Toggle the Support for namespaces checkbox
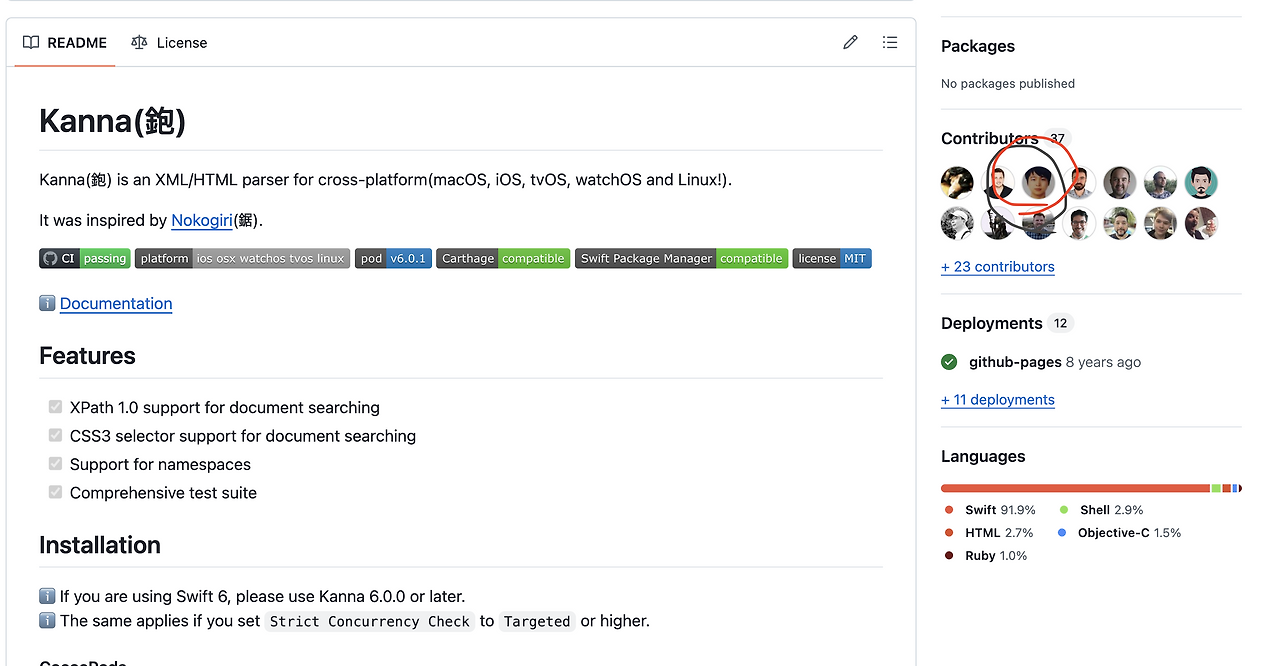The image size is (1280, 666). click(56, 464)
